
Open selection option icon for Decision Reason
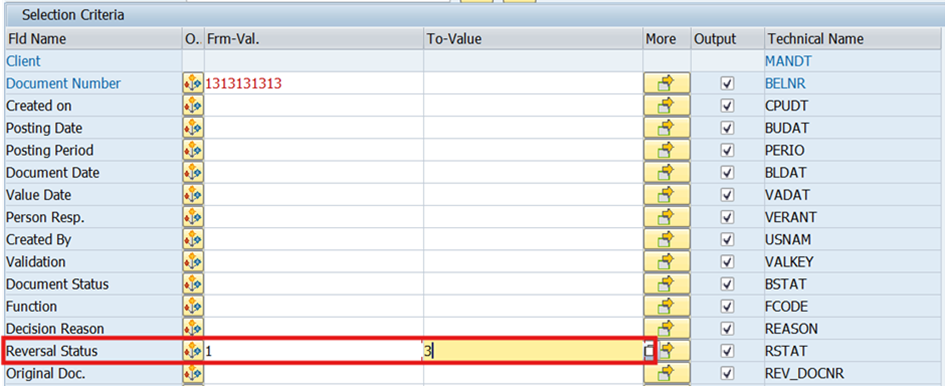(x=193, y=328)
